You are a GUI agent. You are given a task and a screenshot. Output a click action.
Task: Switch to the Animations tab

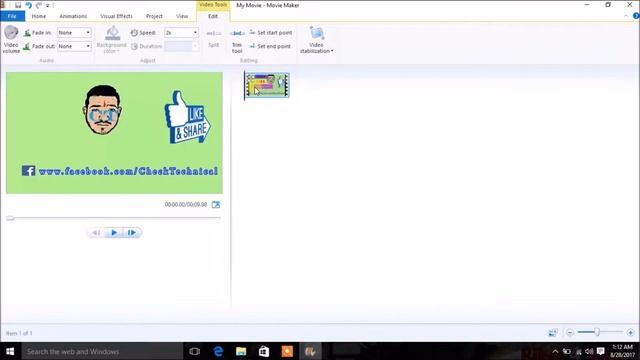click(73, 16)
